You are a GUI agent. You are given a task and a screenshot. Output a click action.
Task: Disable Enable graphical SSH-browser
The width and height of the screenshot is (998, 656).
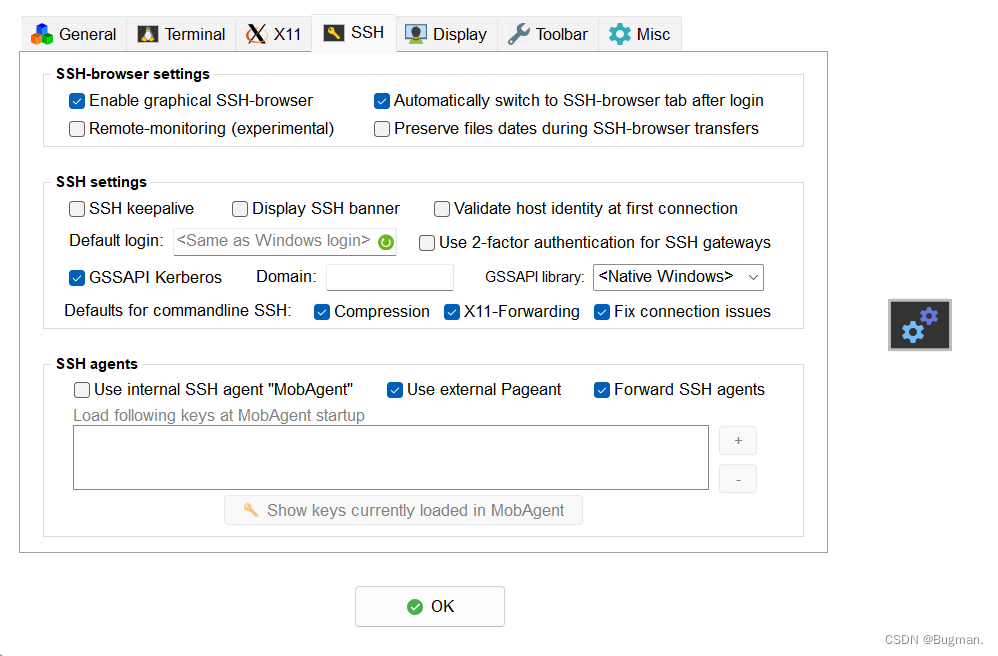coord(77,100)
